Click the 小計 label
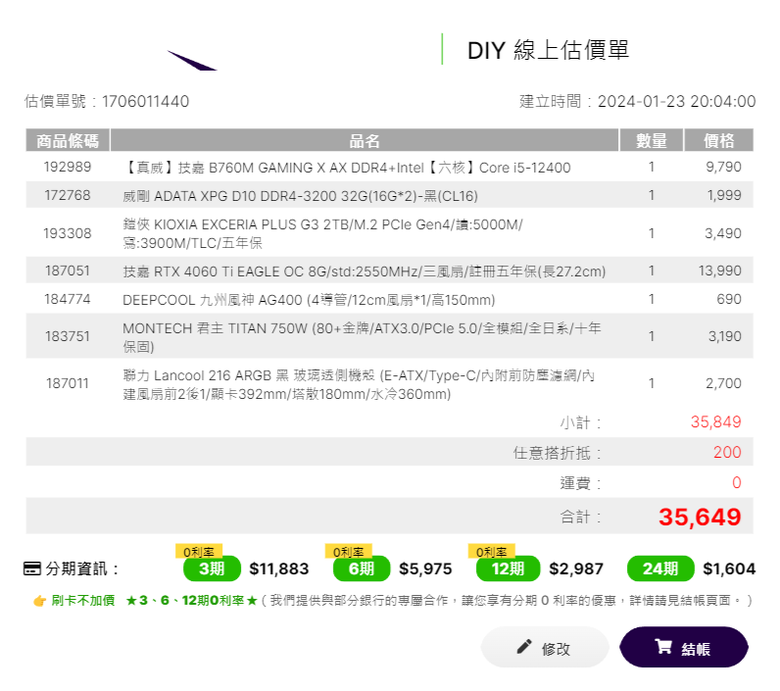 point(581,423)
